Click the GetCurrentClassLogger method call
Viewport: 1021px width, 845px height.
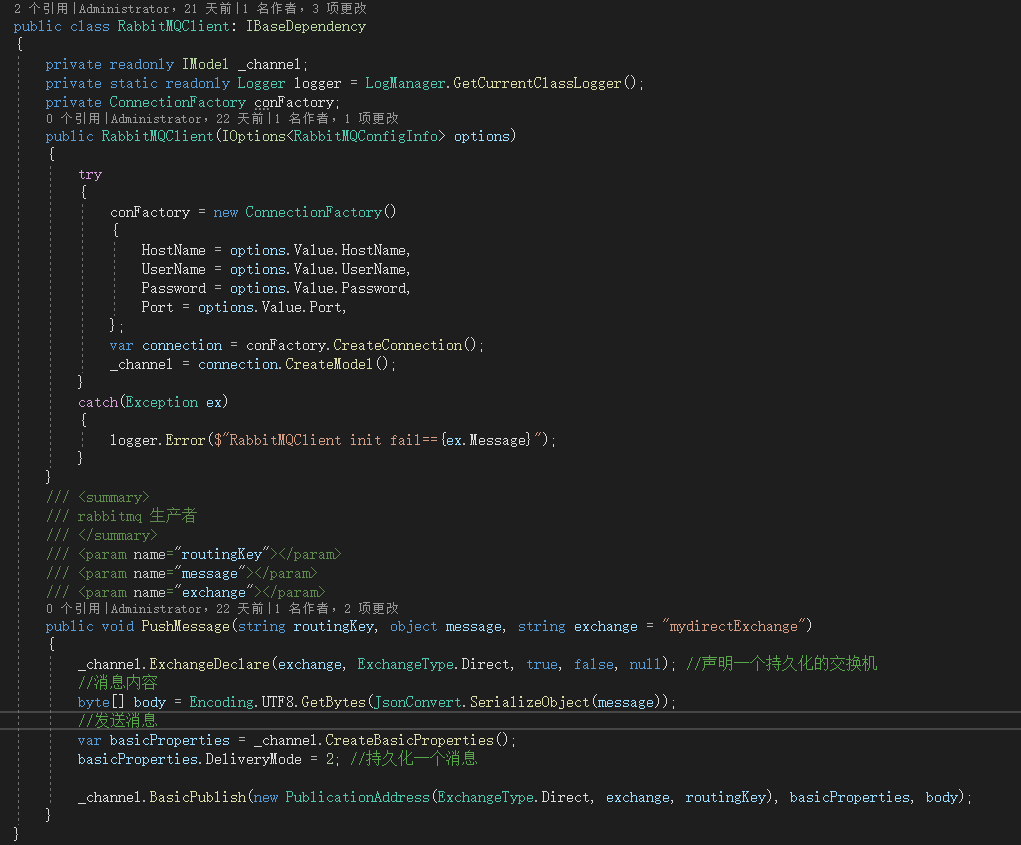[x=537, y=83]
